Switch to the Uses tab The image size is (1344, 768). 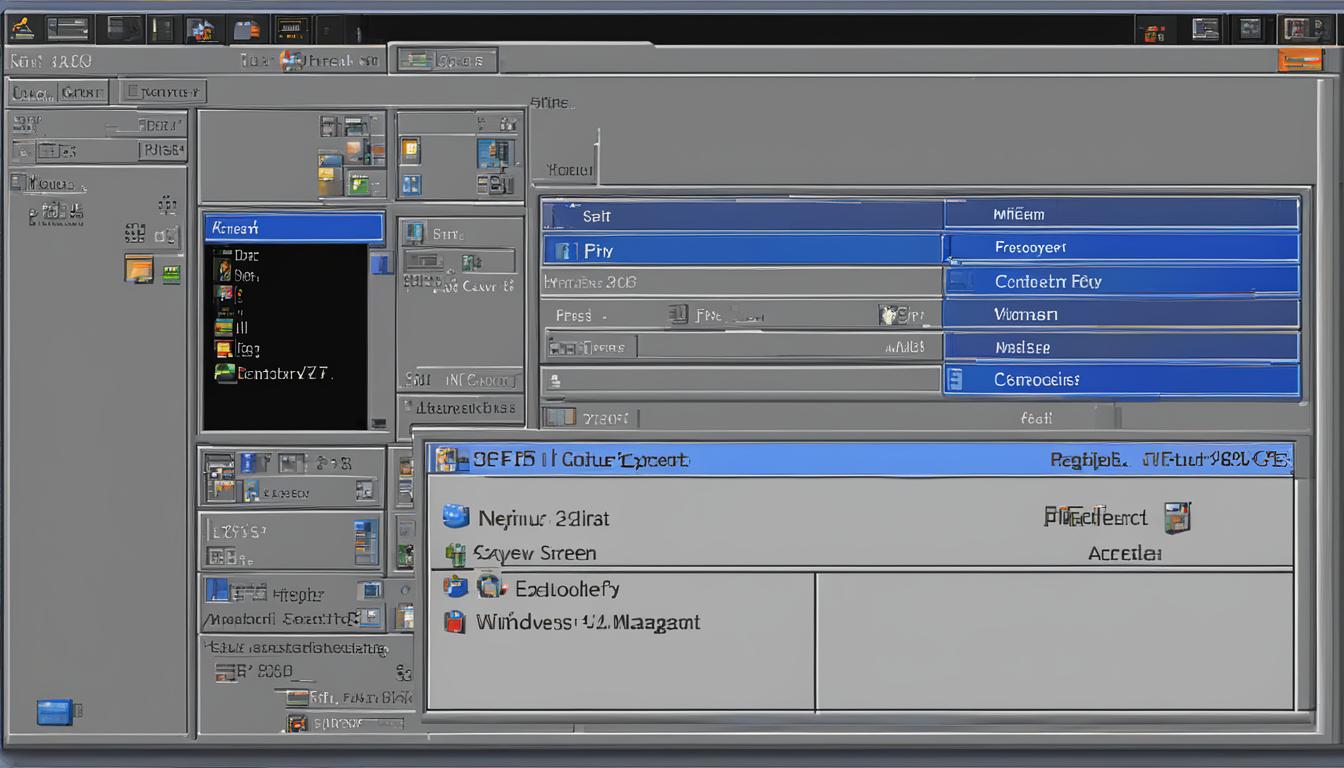[31, 90]
